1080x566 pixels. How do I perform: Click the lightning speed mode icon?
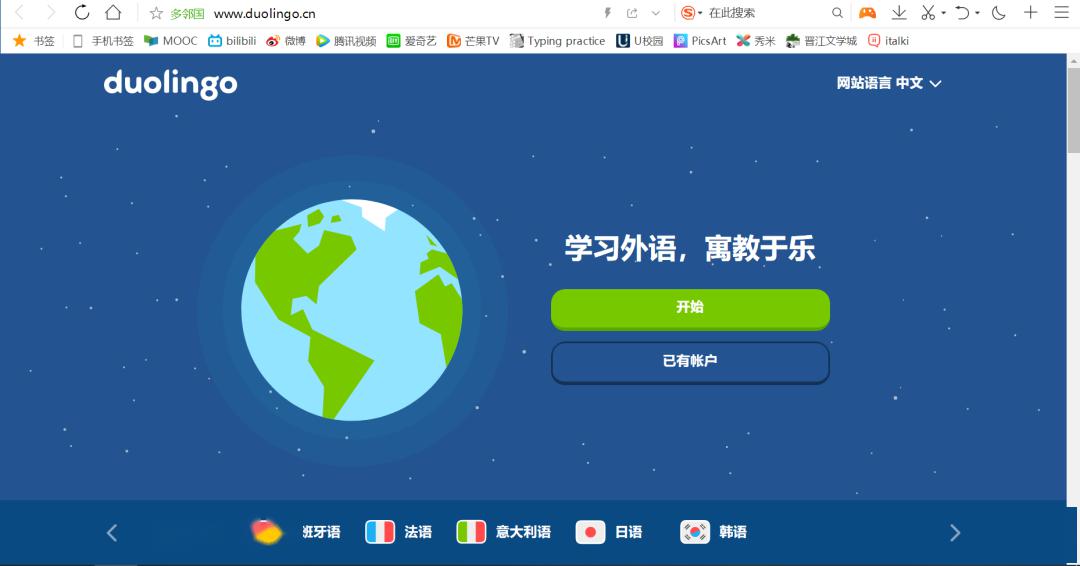[x=608, y=13]
